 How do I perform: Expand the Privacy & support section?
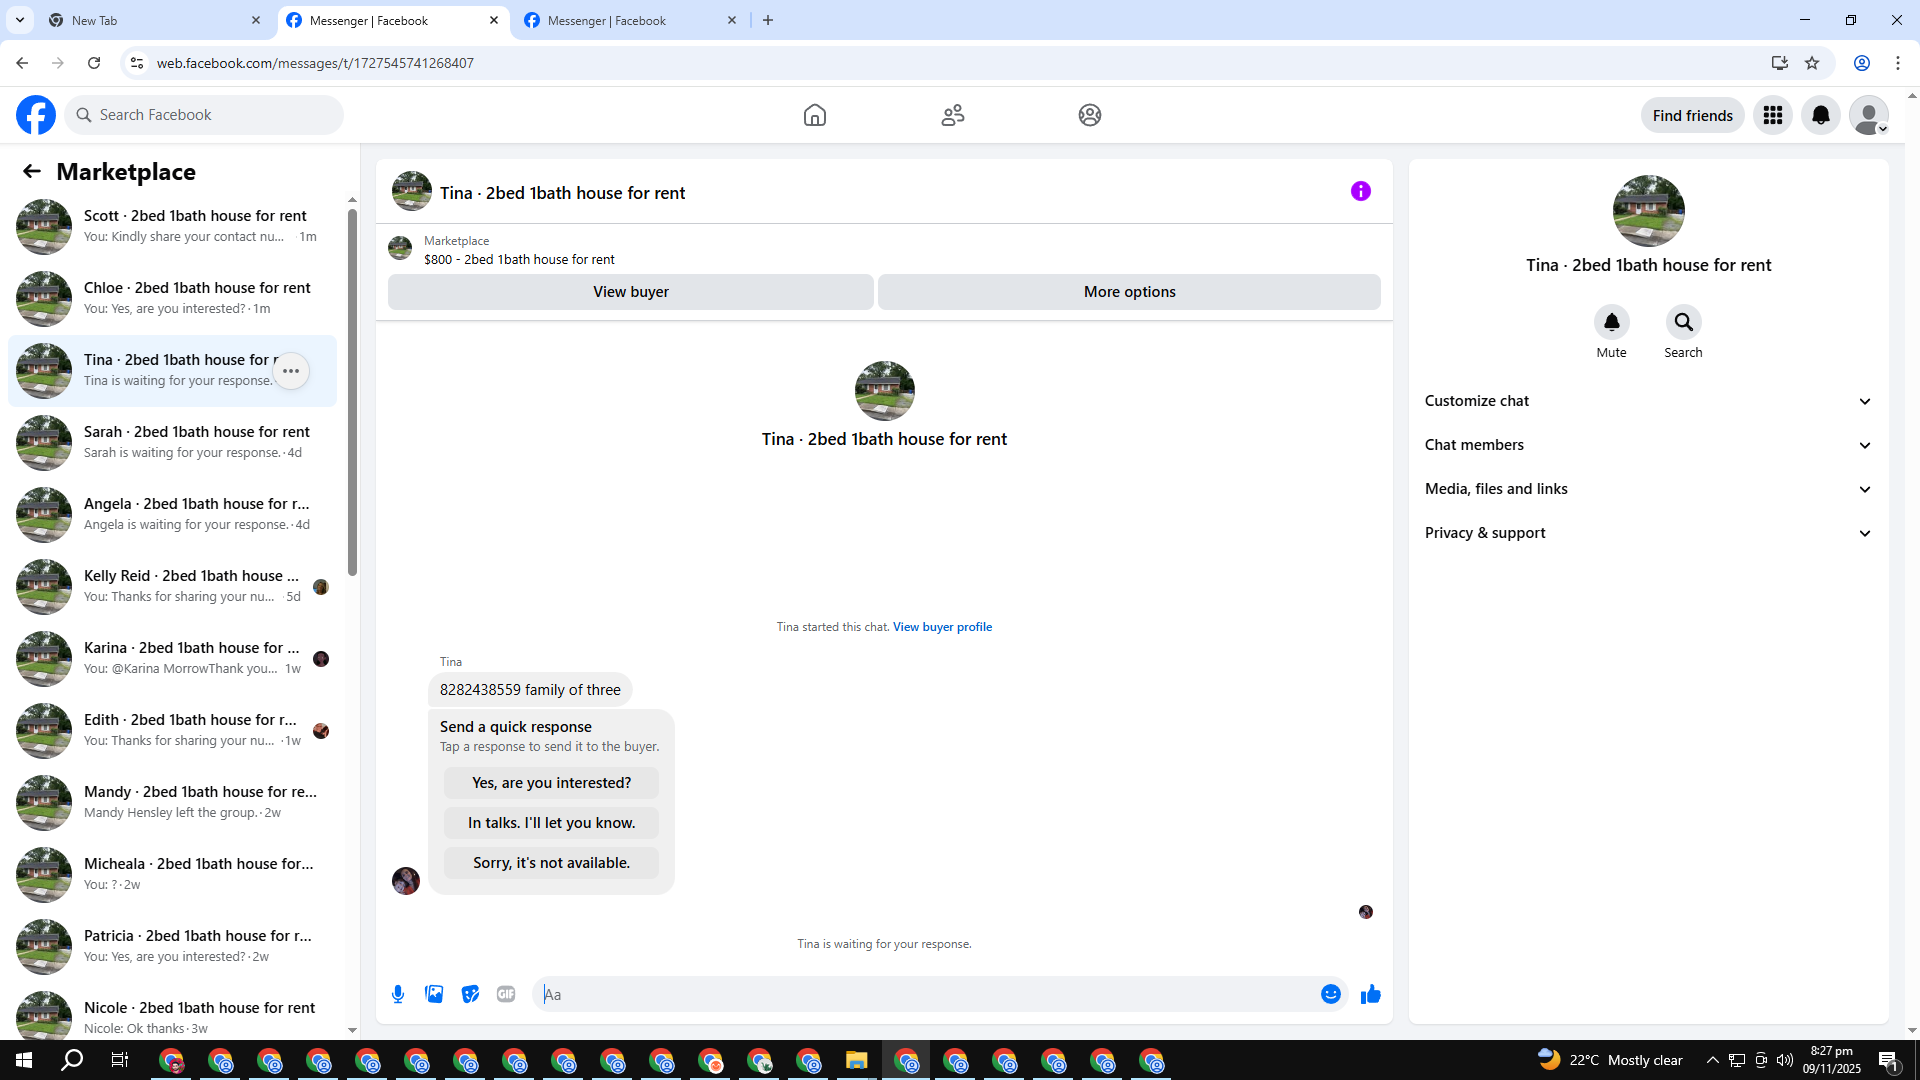pos(1648,533)
